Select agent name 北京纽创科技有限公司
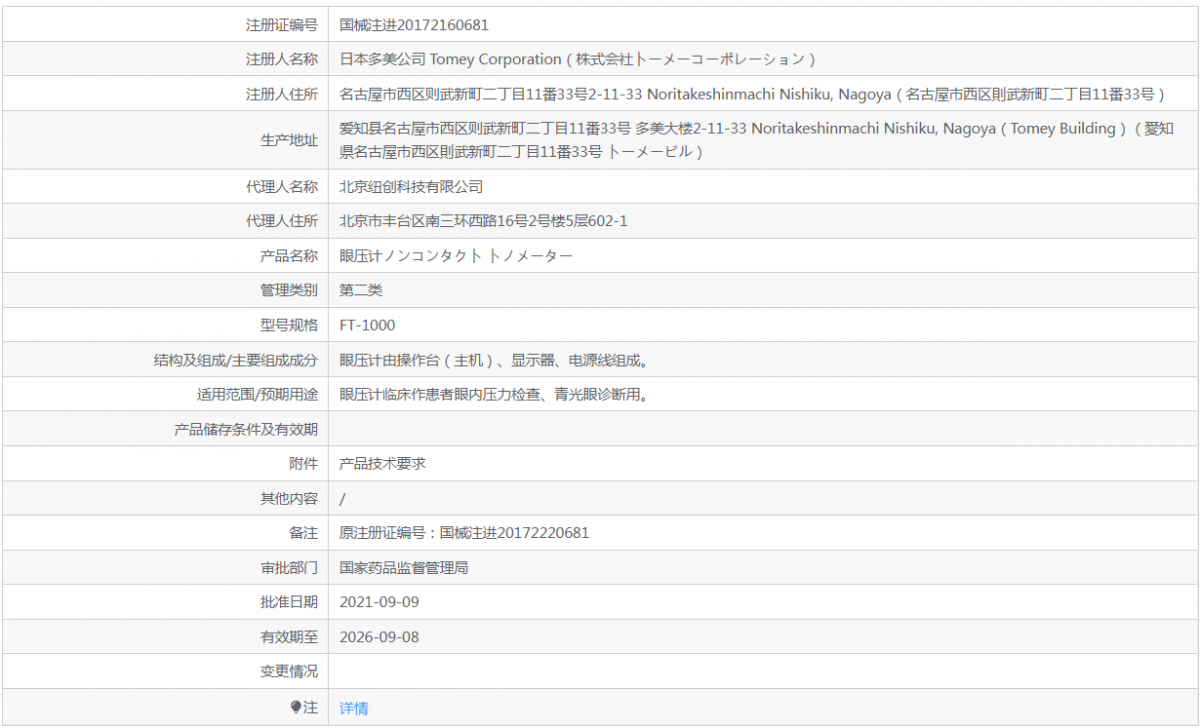This screenshot has width=1200, height=728. (x=412, y=186)
